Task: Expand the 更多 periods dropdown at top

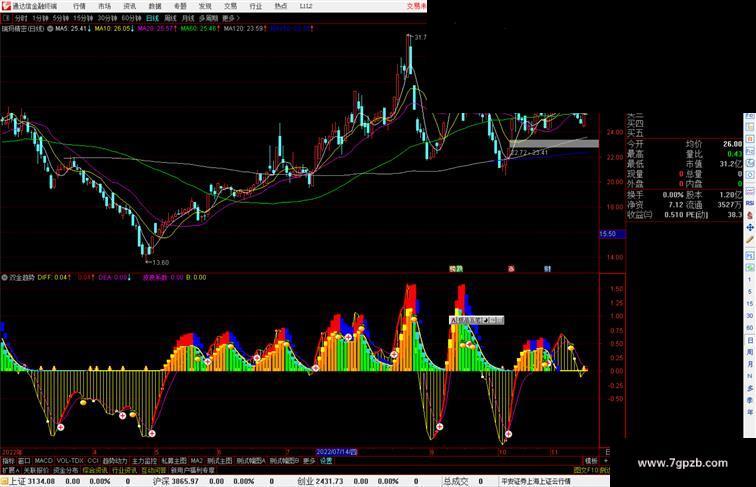Action: (x=231, y=18)
